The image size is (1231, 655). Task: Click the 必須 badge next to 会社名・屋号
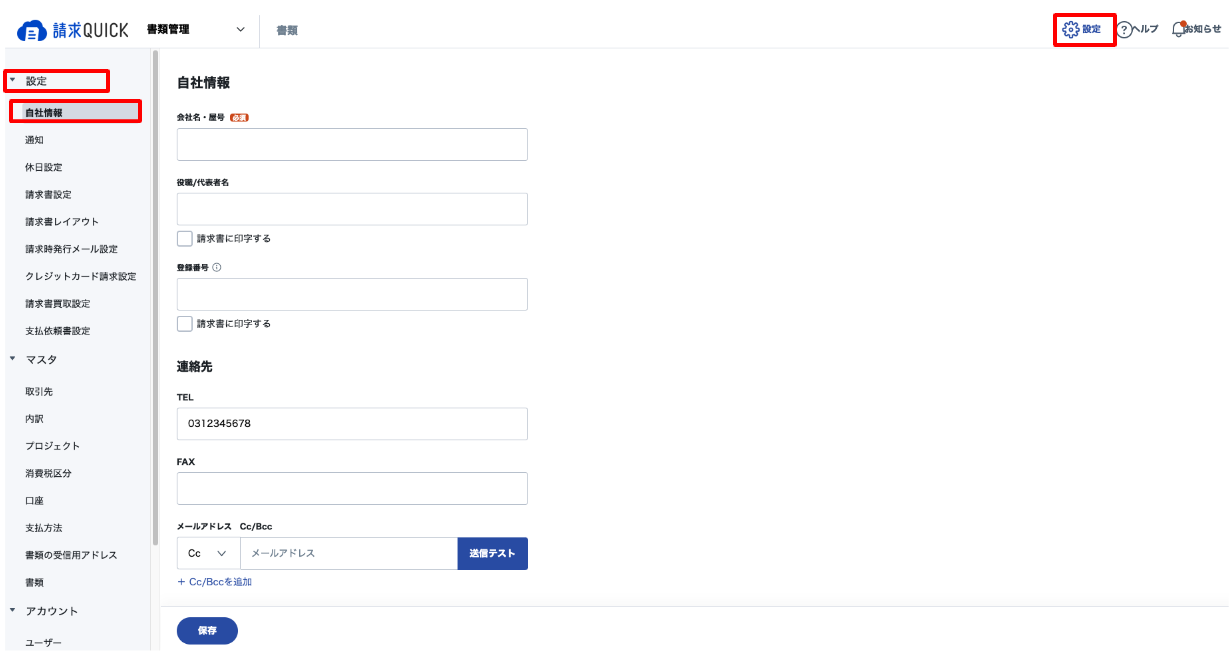(x=239, y=118)
